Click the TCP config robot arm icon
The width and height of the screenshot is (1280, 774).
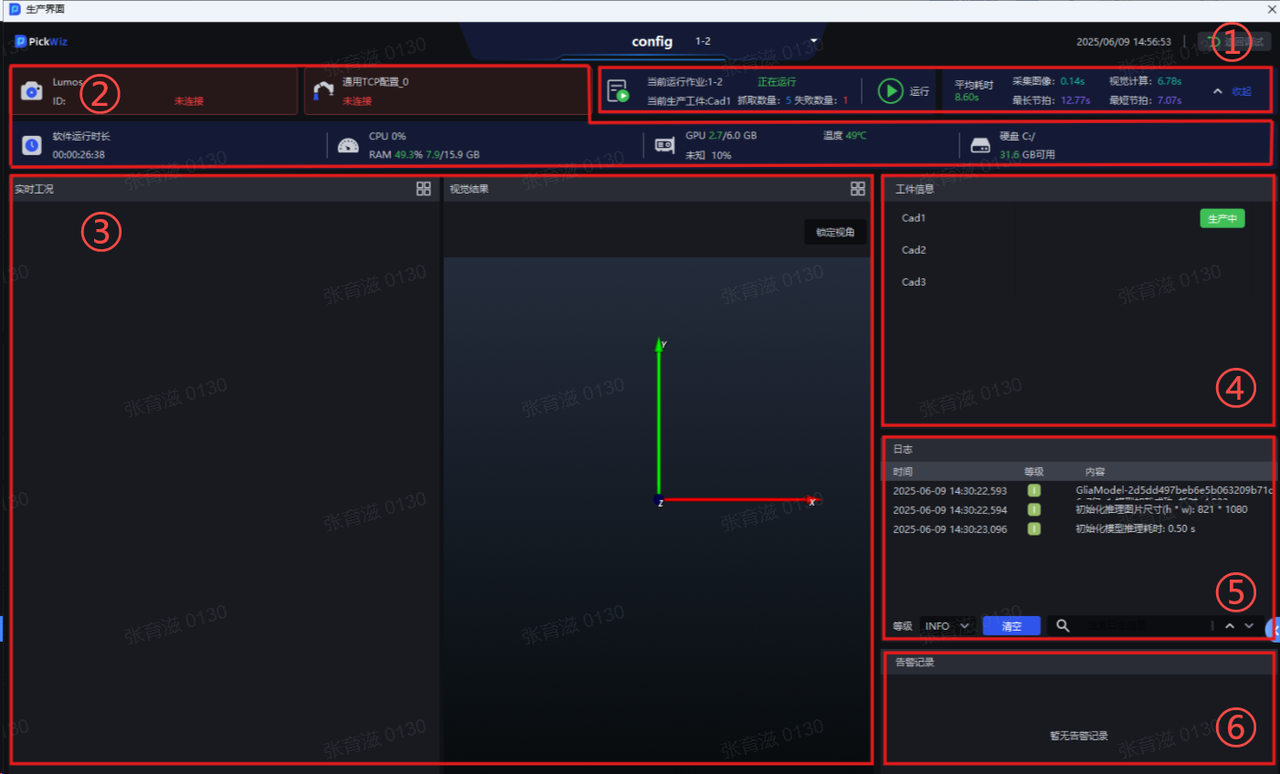[x=323, y=91]
